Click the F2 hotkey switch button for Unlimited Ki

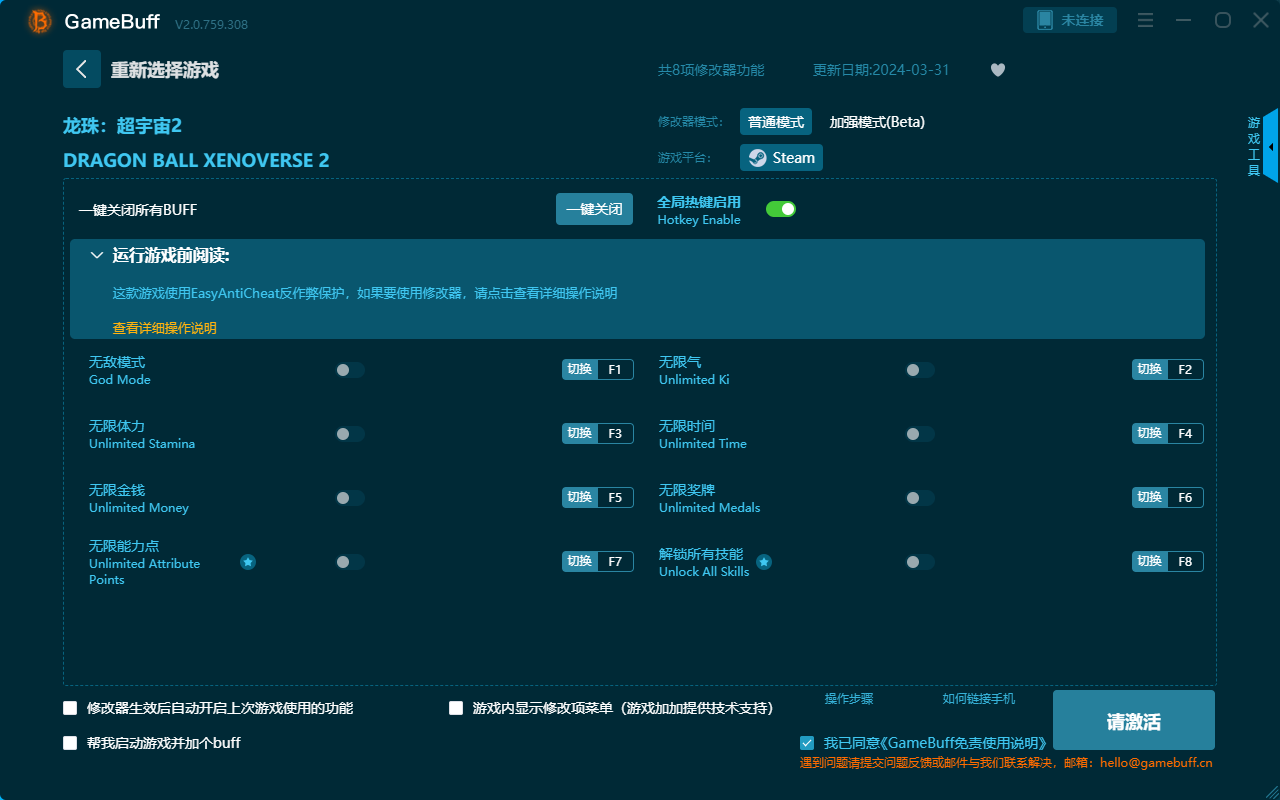[x=1168, y=370]
